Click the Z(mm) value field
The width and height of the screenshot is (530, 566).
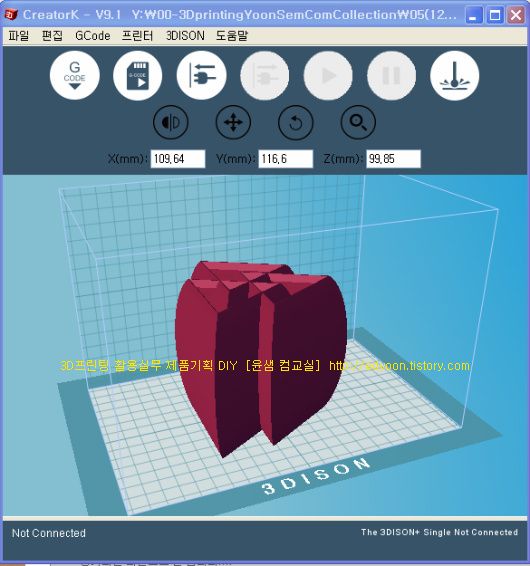pyautogui.click(x=394, y=159)
